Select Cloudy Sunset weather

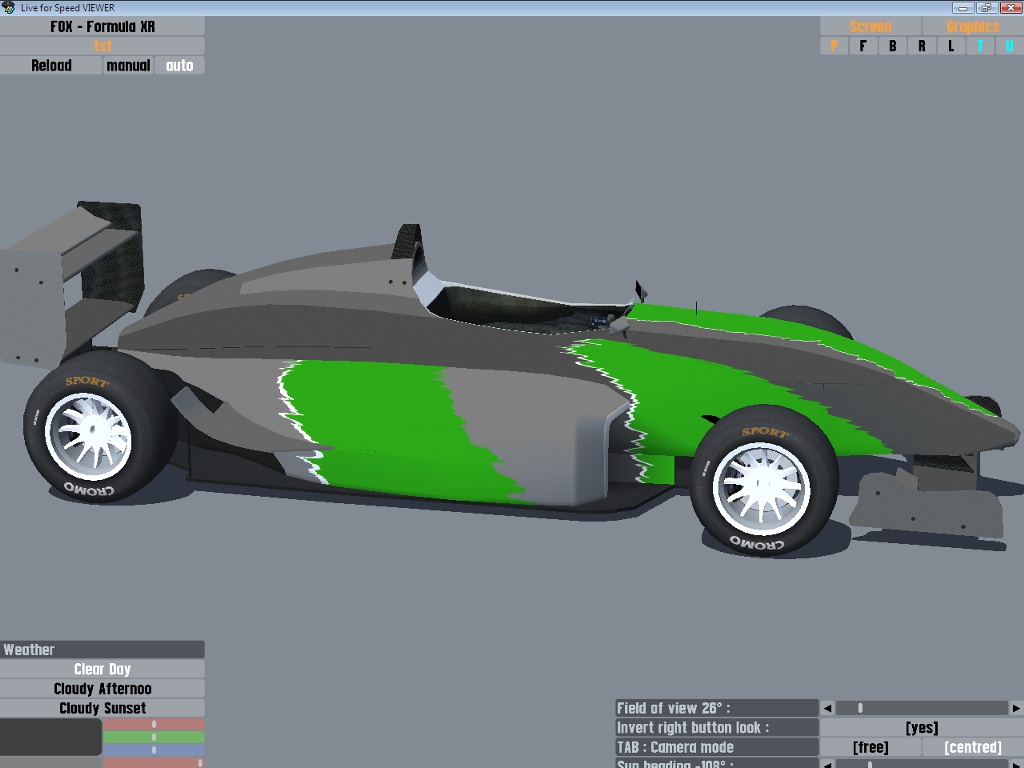tap(102, 708)
